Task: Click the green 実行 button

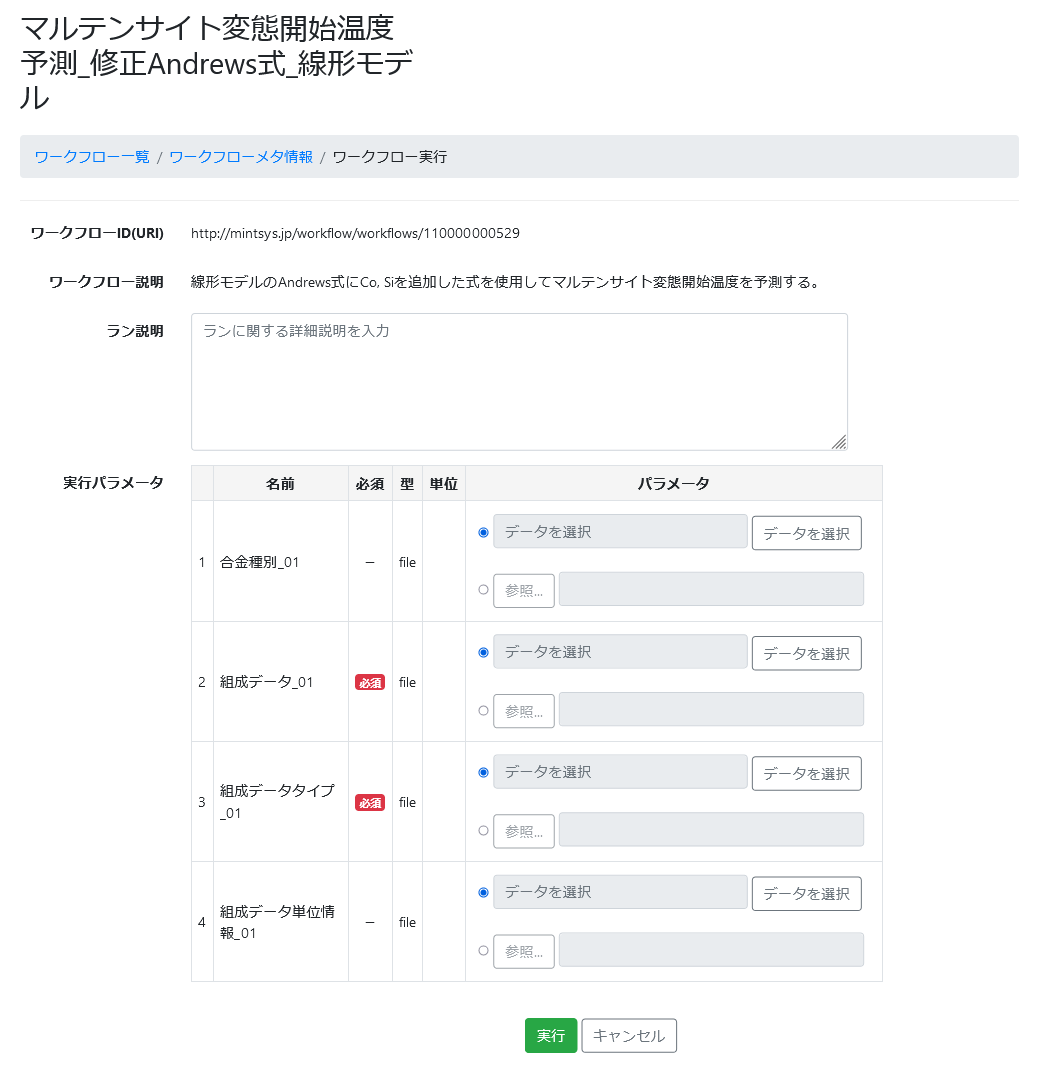Action: pyautogui.click(x=551, y=1036)
